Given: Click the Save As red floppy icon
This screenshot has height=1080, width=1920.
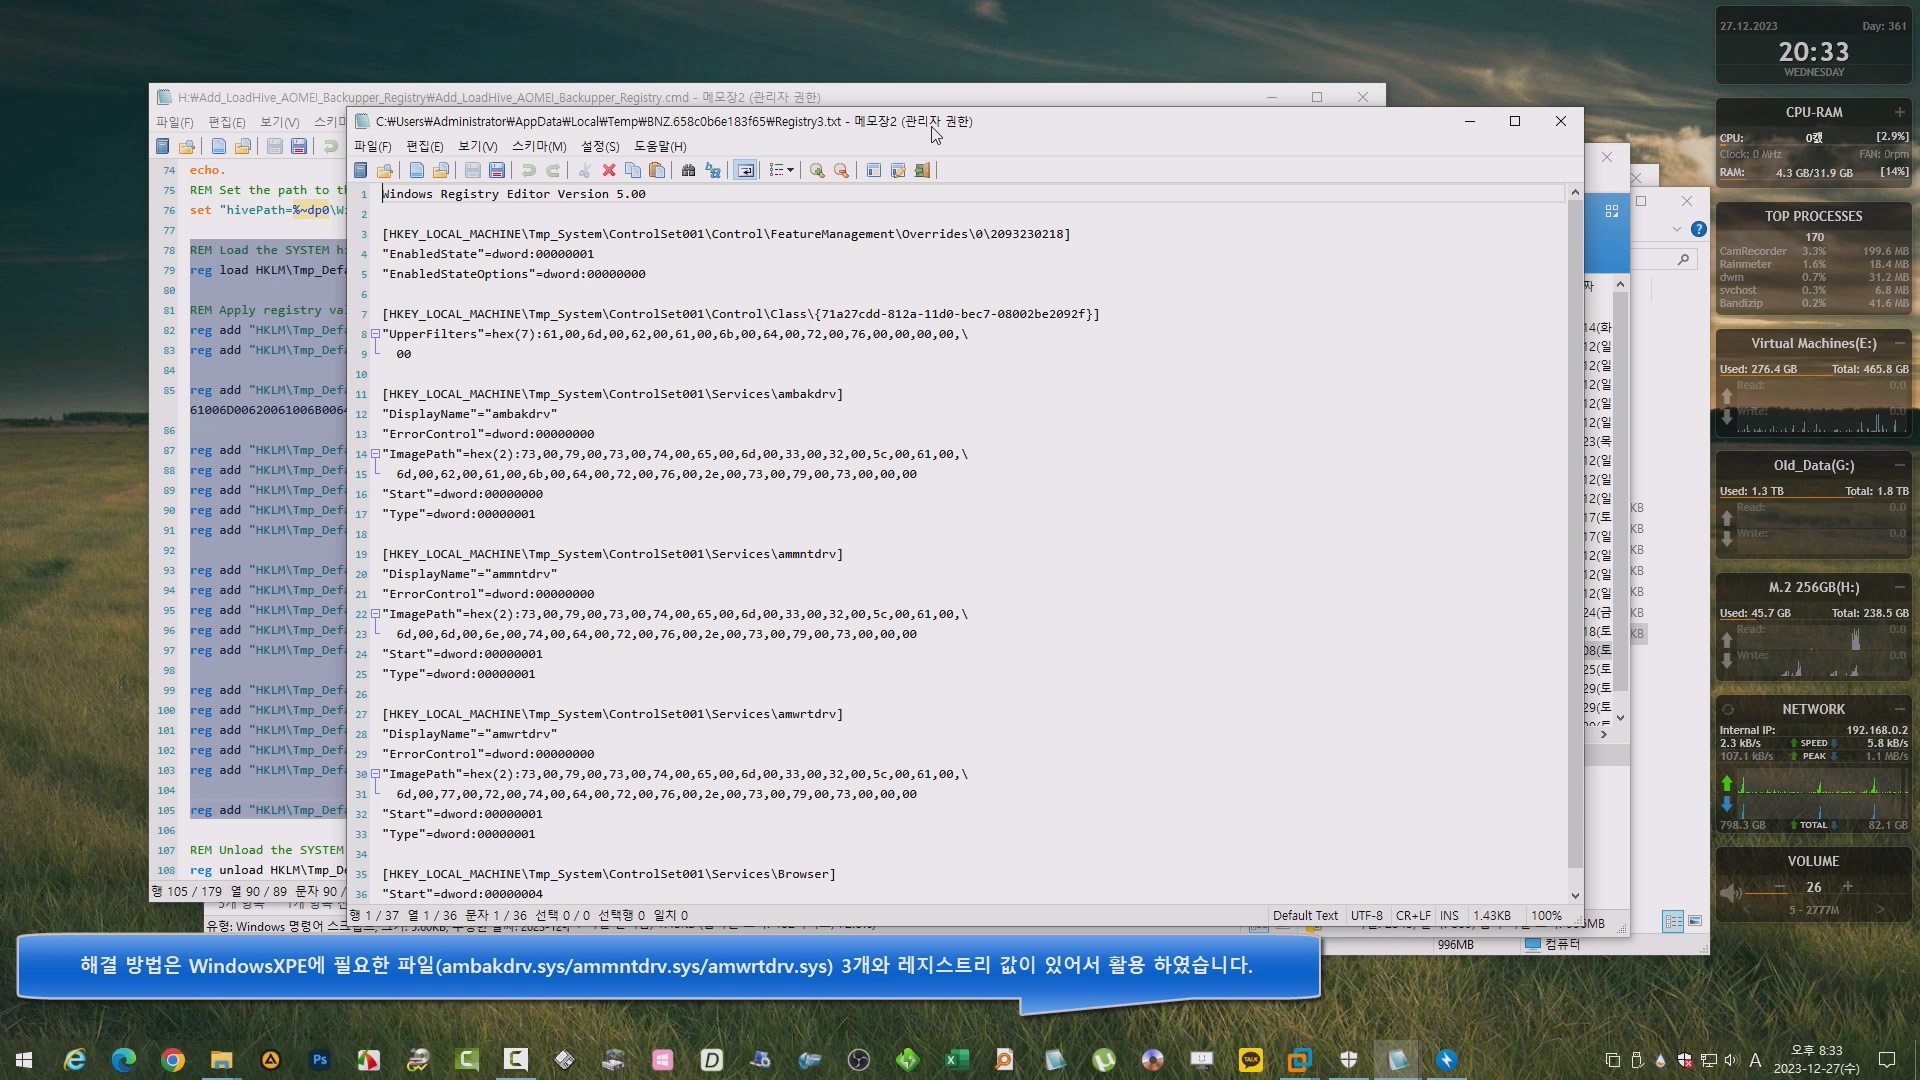Looking at the screenshot, I should [x=497, y=171].
